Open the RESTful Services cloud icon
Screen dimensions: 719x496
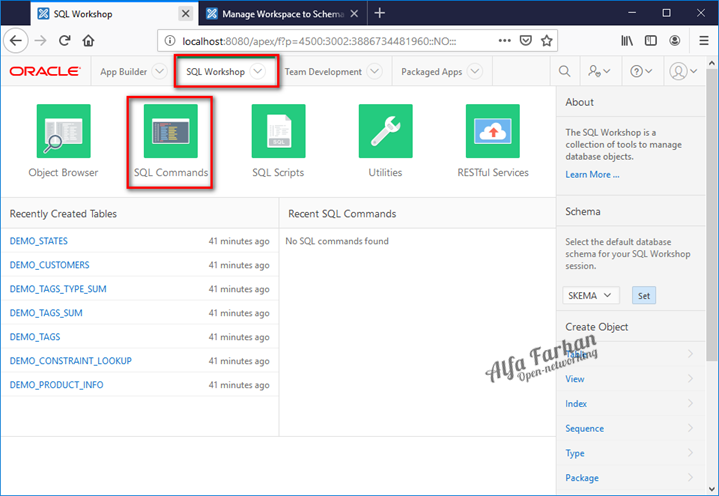[493, 131]
